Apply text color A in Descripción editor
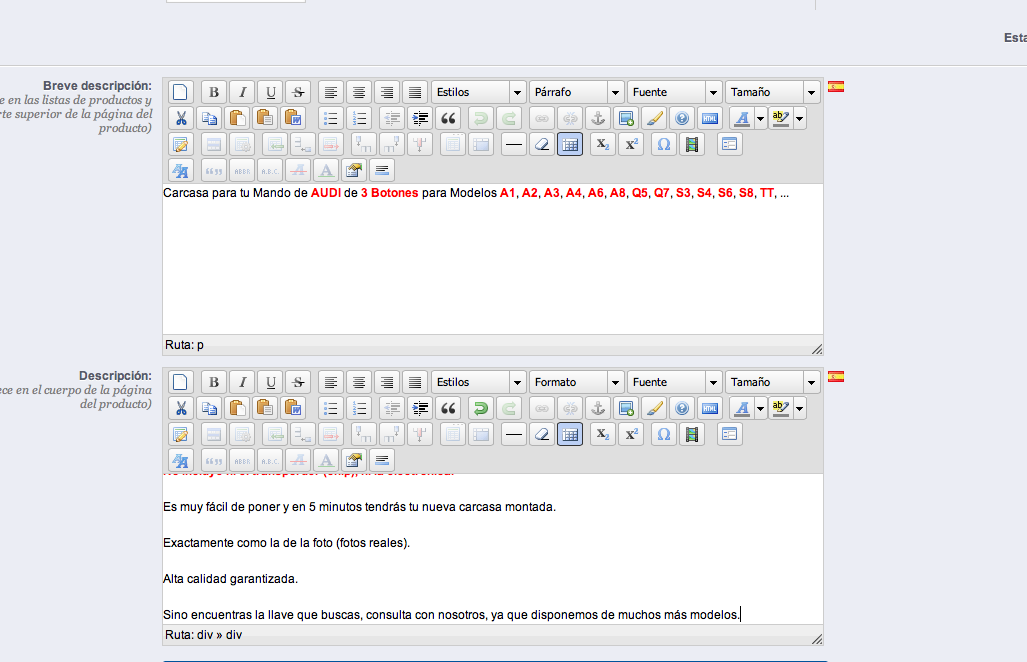This screenshot has width=1027, height=662. pyautogui.click(x=741, y=409)
